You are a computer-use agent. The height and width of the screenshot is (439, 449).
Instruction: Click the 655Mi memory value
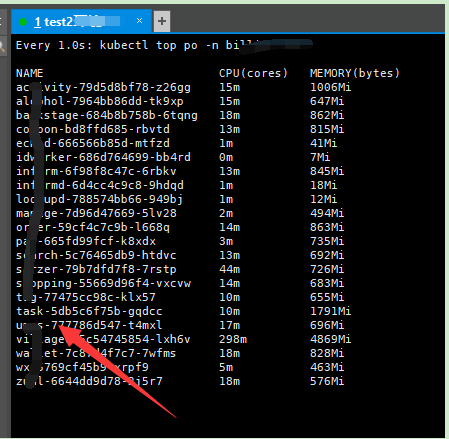pyautogui.click(x=327, y=297)
